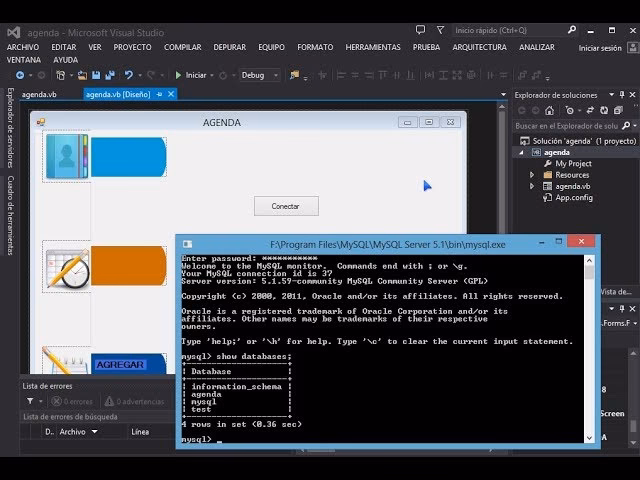
Task: Open the feedback speech-bubble icon
Action: 420,30
